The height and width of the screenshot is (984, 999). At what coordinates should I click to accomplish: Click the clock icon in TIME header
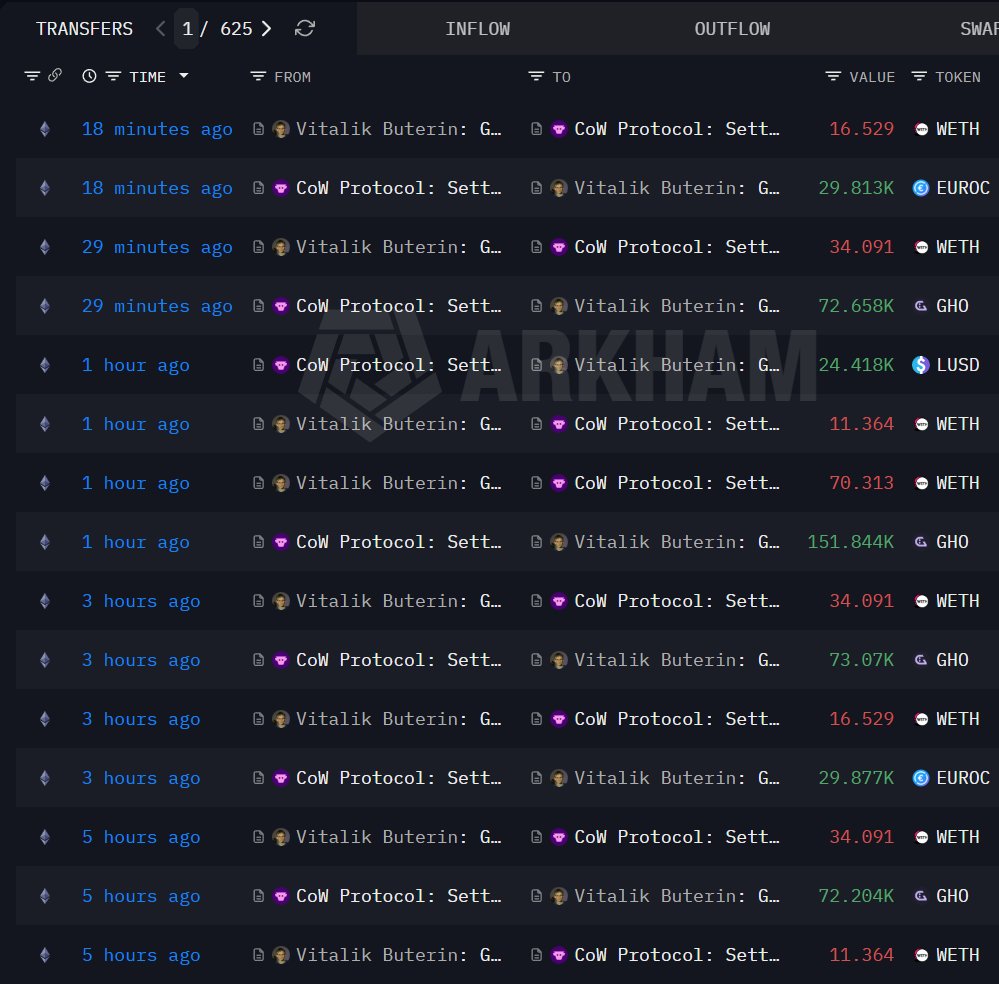(89, 76)
